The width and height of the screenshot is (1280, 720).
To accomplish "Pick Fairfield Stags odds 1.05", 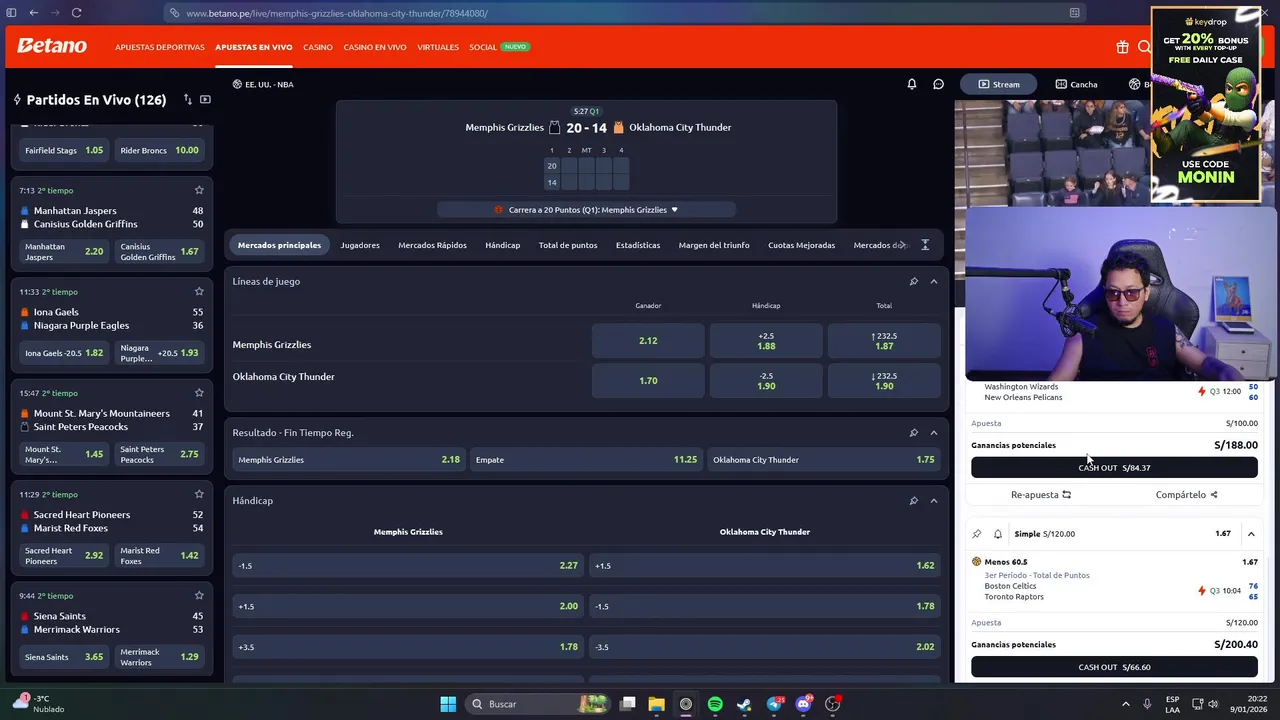I will (64, 150).
